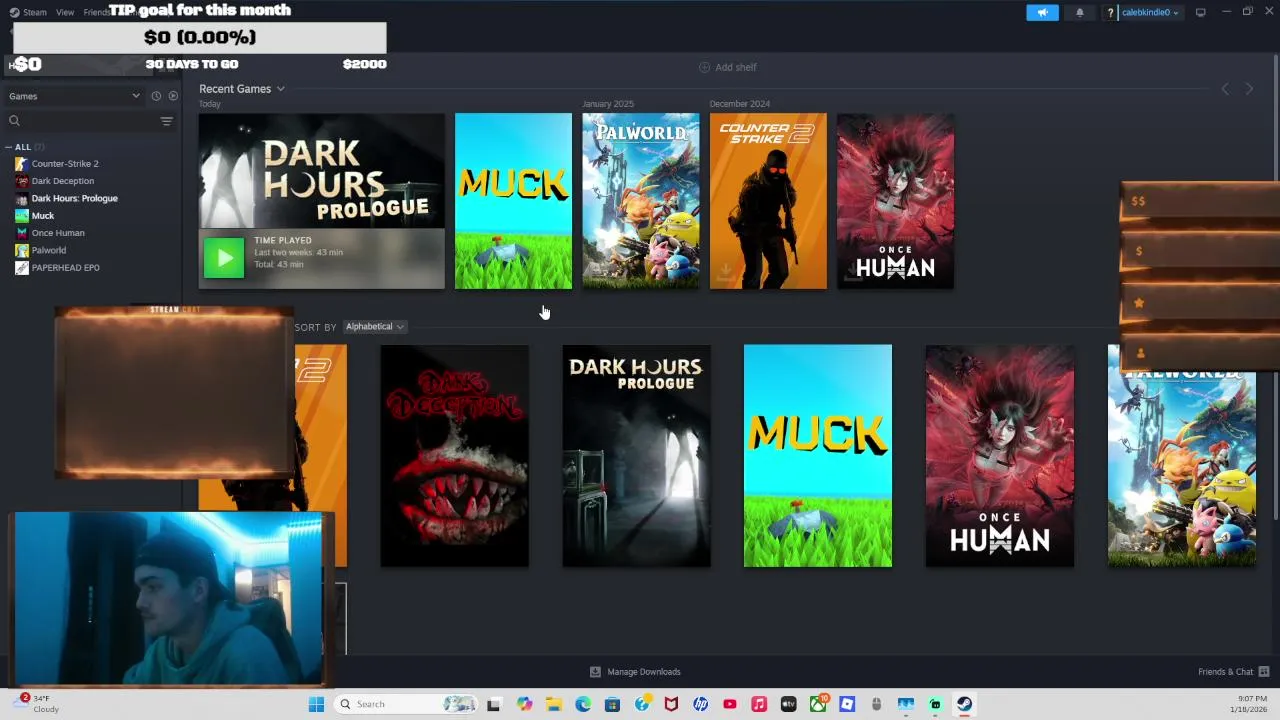Open Once Human cover in alphabetical shelf
Viewport: 1280px width, 720px height.
1000,456
